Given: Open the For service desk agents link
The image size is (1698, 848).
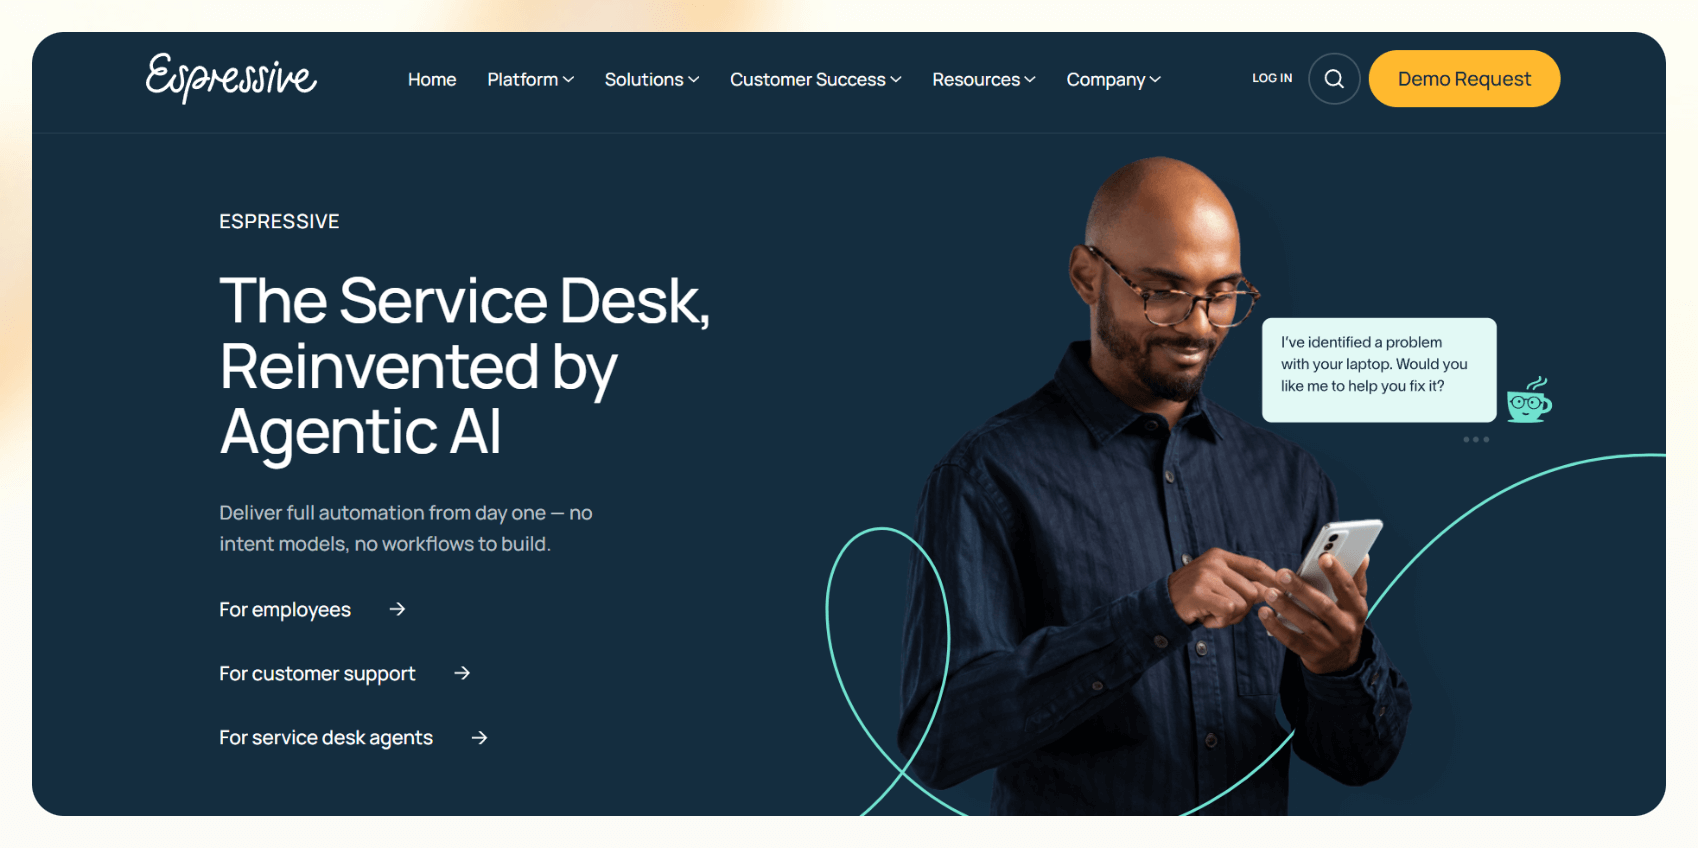Looking at the screenshot, I should click(326, 738).
